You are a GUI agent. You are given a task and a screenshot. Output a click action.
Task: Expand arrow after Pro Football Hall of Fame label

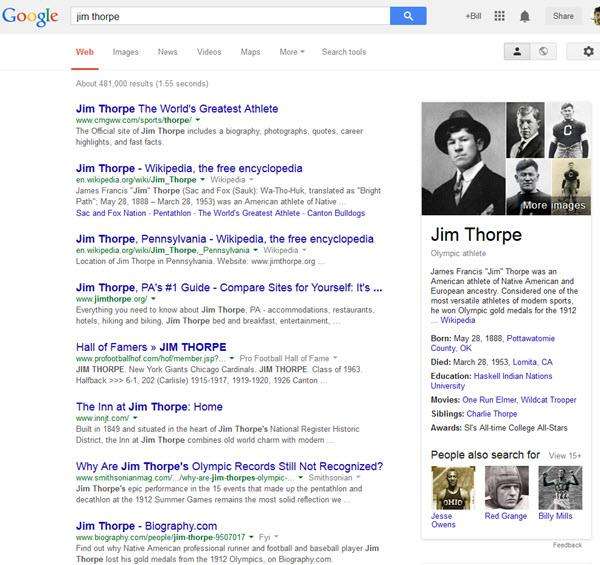(335, 358)
